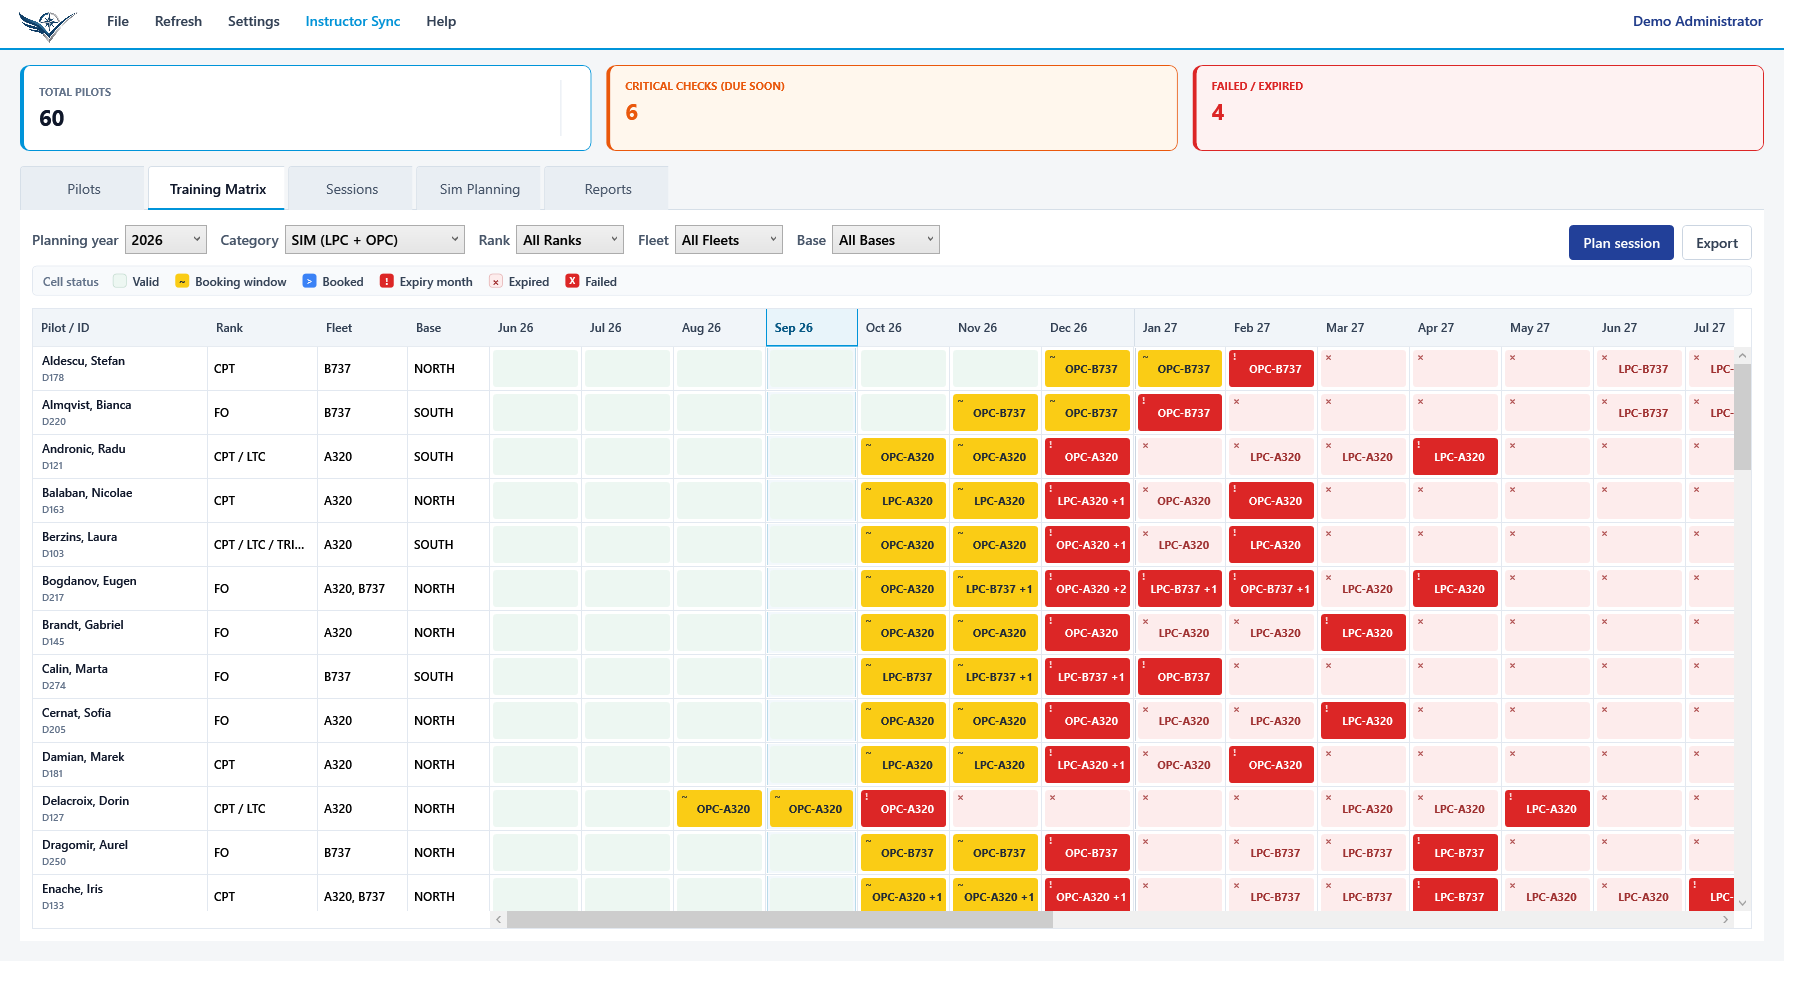Viewport: 1800px width, 1000px height.
Task: Click the Sep 26 column header
Action: [812, 328]
